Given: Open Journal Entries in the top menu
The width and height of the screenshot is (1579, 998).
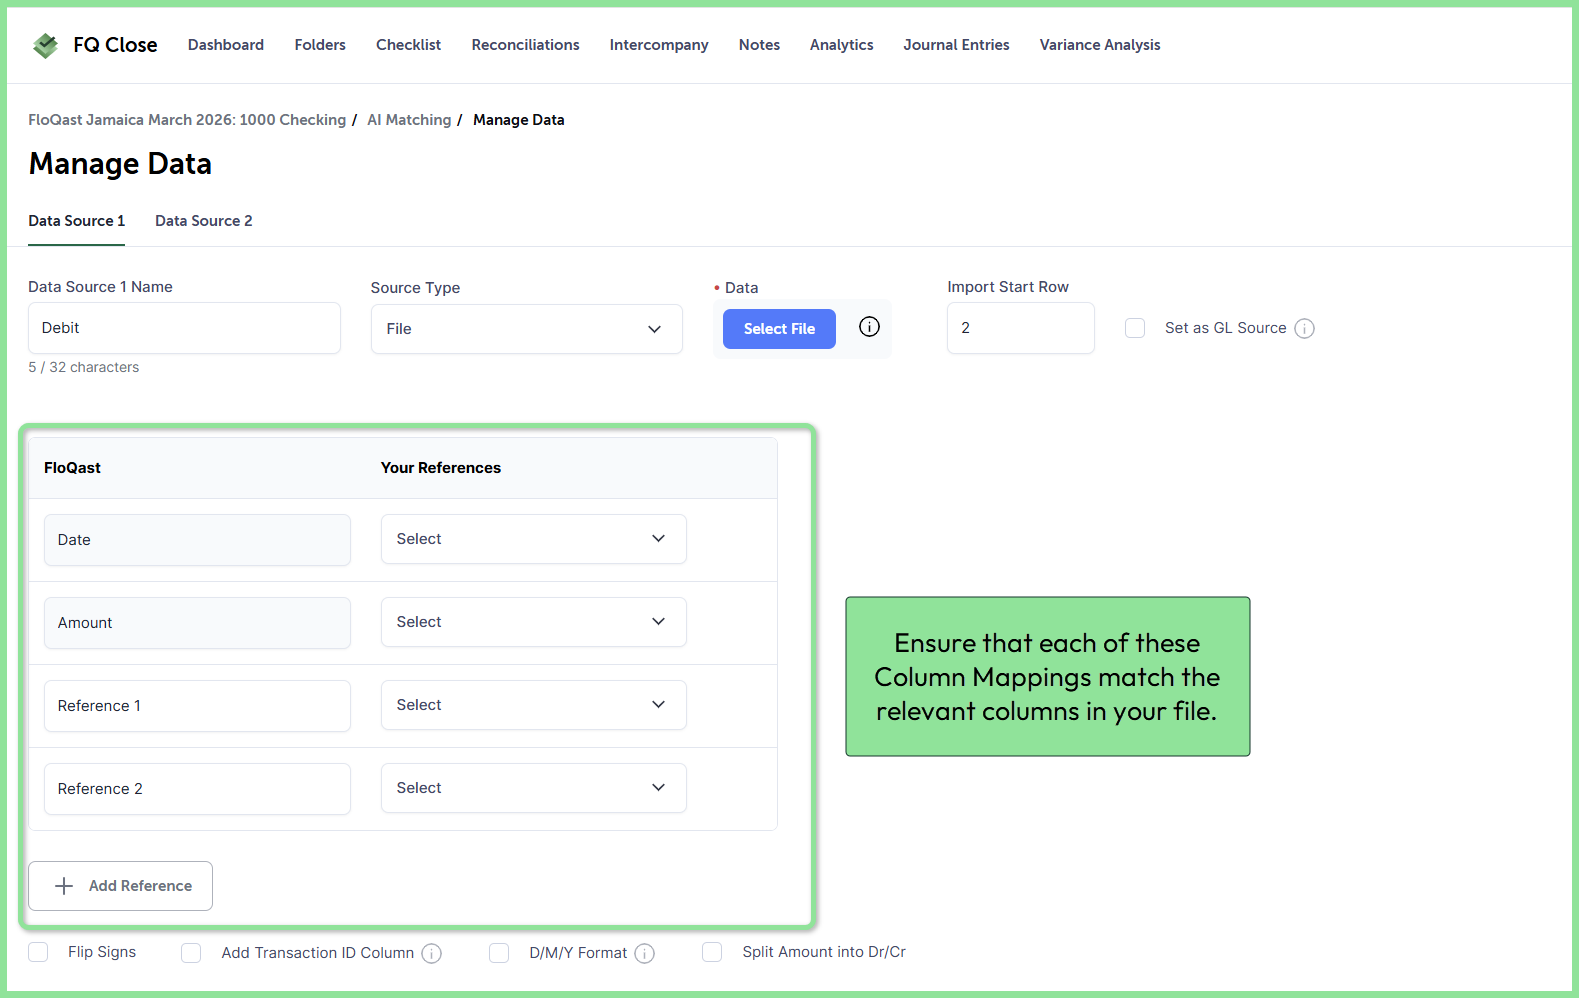Looking at the screenshot, I should pyautogui.click(x=956, y=45).
